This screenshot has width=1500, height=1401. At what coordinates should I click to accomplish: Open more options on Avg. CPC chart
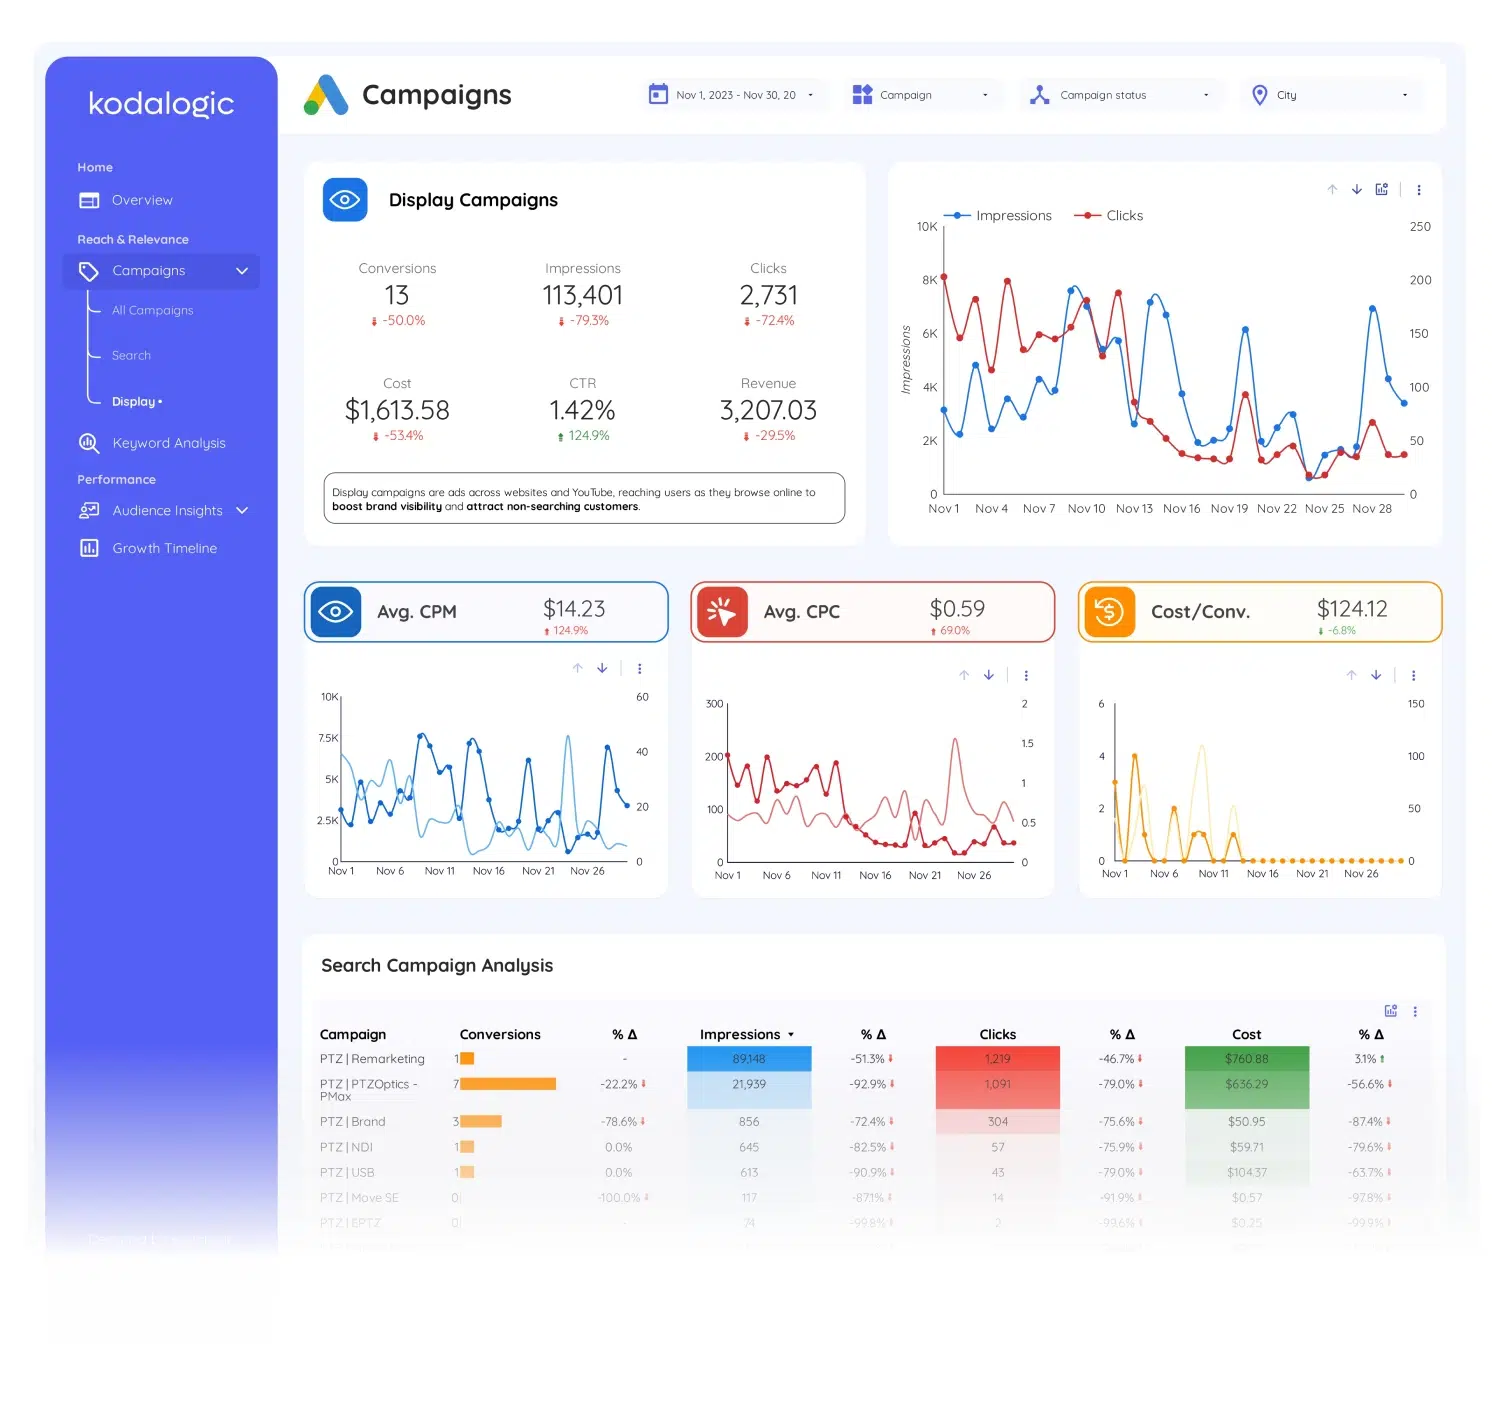point(1026,676)
